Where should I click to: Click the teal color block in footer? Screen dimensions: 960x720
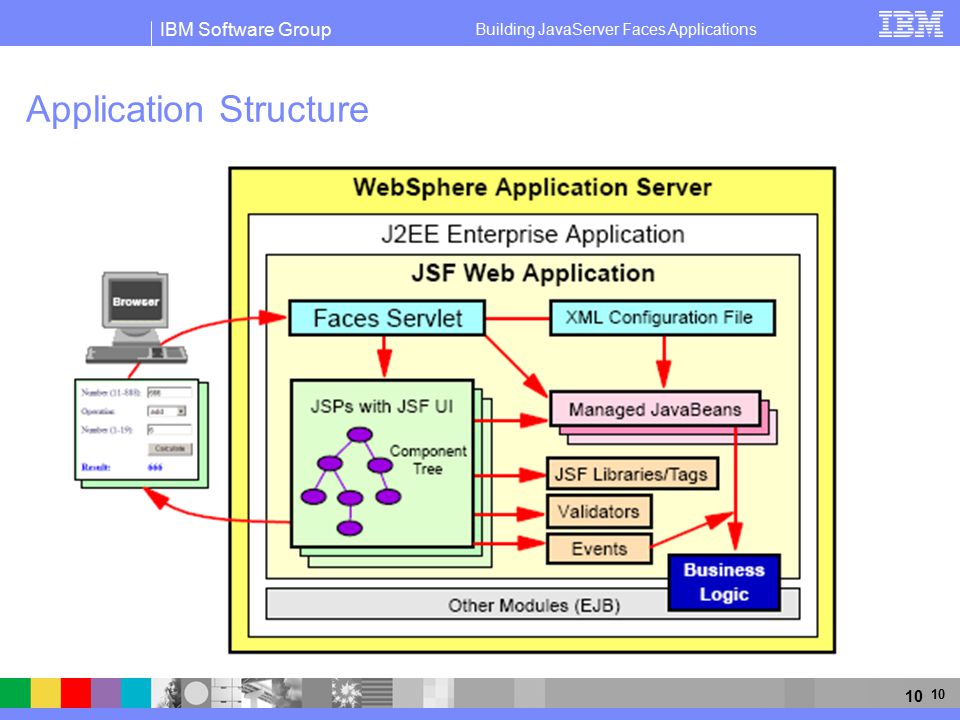[x=136, y=693]
